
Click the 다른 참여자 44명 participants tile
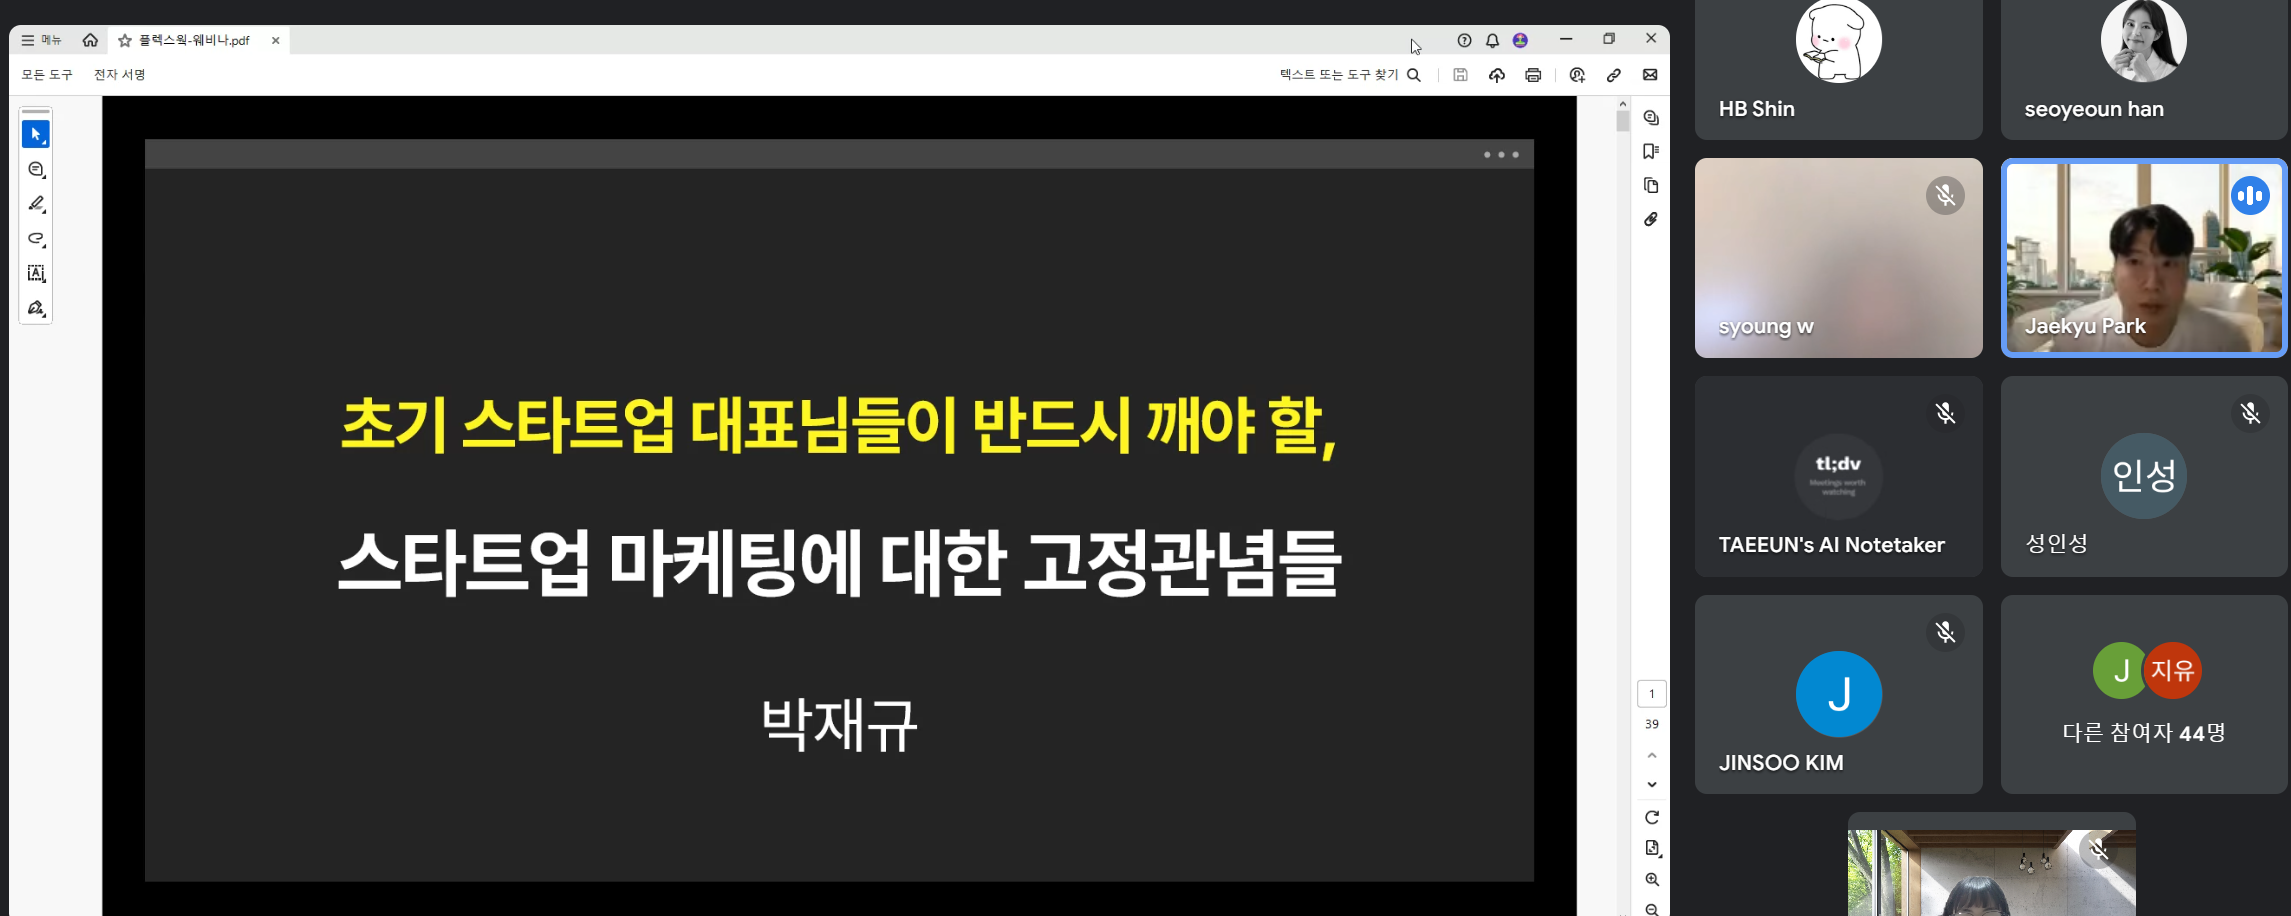[2143, 694]
